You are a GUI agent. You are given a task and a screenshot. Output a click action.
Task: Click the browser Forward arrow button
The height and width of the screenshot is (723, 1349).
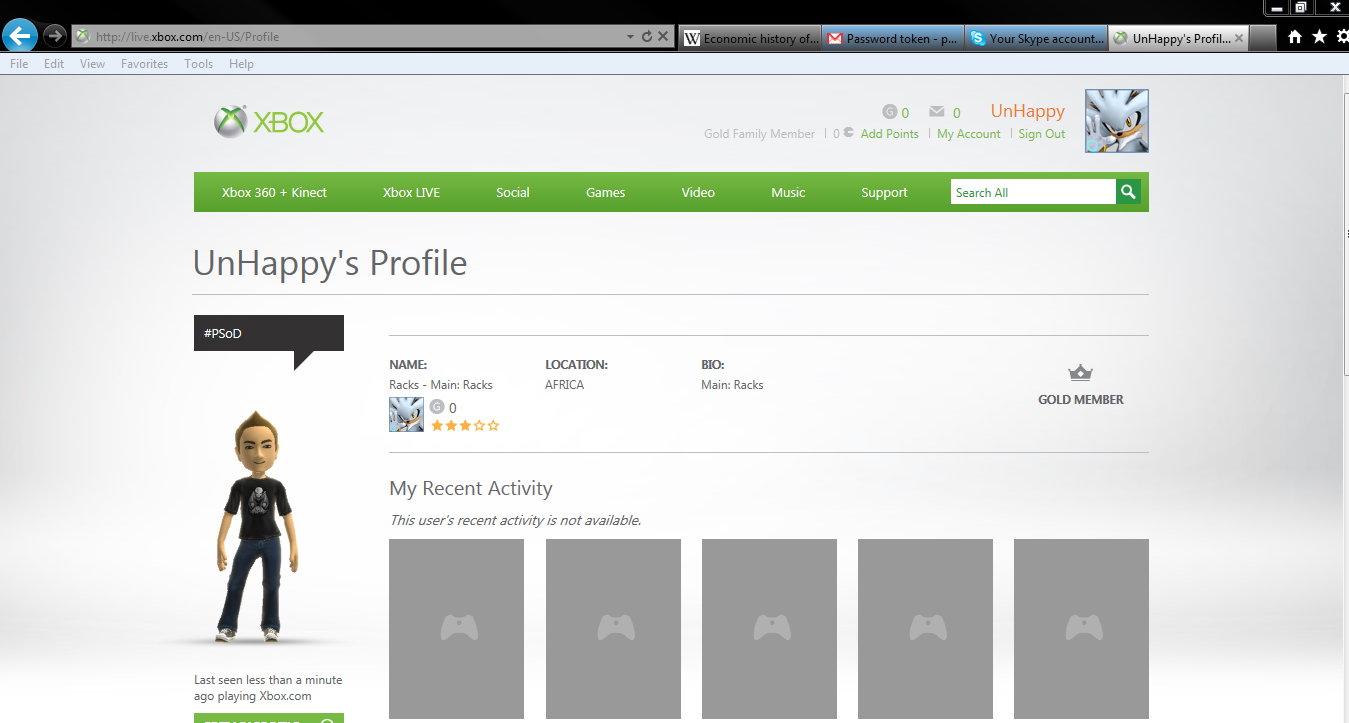coord(54,37)
